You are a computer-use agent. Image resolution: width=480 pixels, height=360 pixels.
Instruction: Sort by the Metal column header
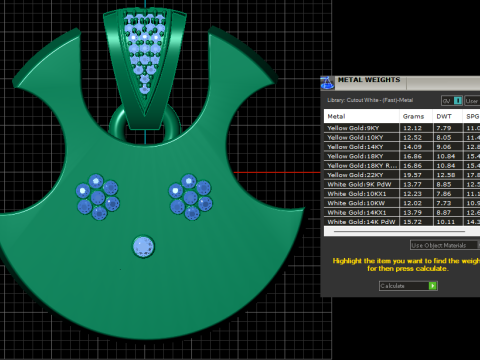tap(362, 116)
